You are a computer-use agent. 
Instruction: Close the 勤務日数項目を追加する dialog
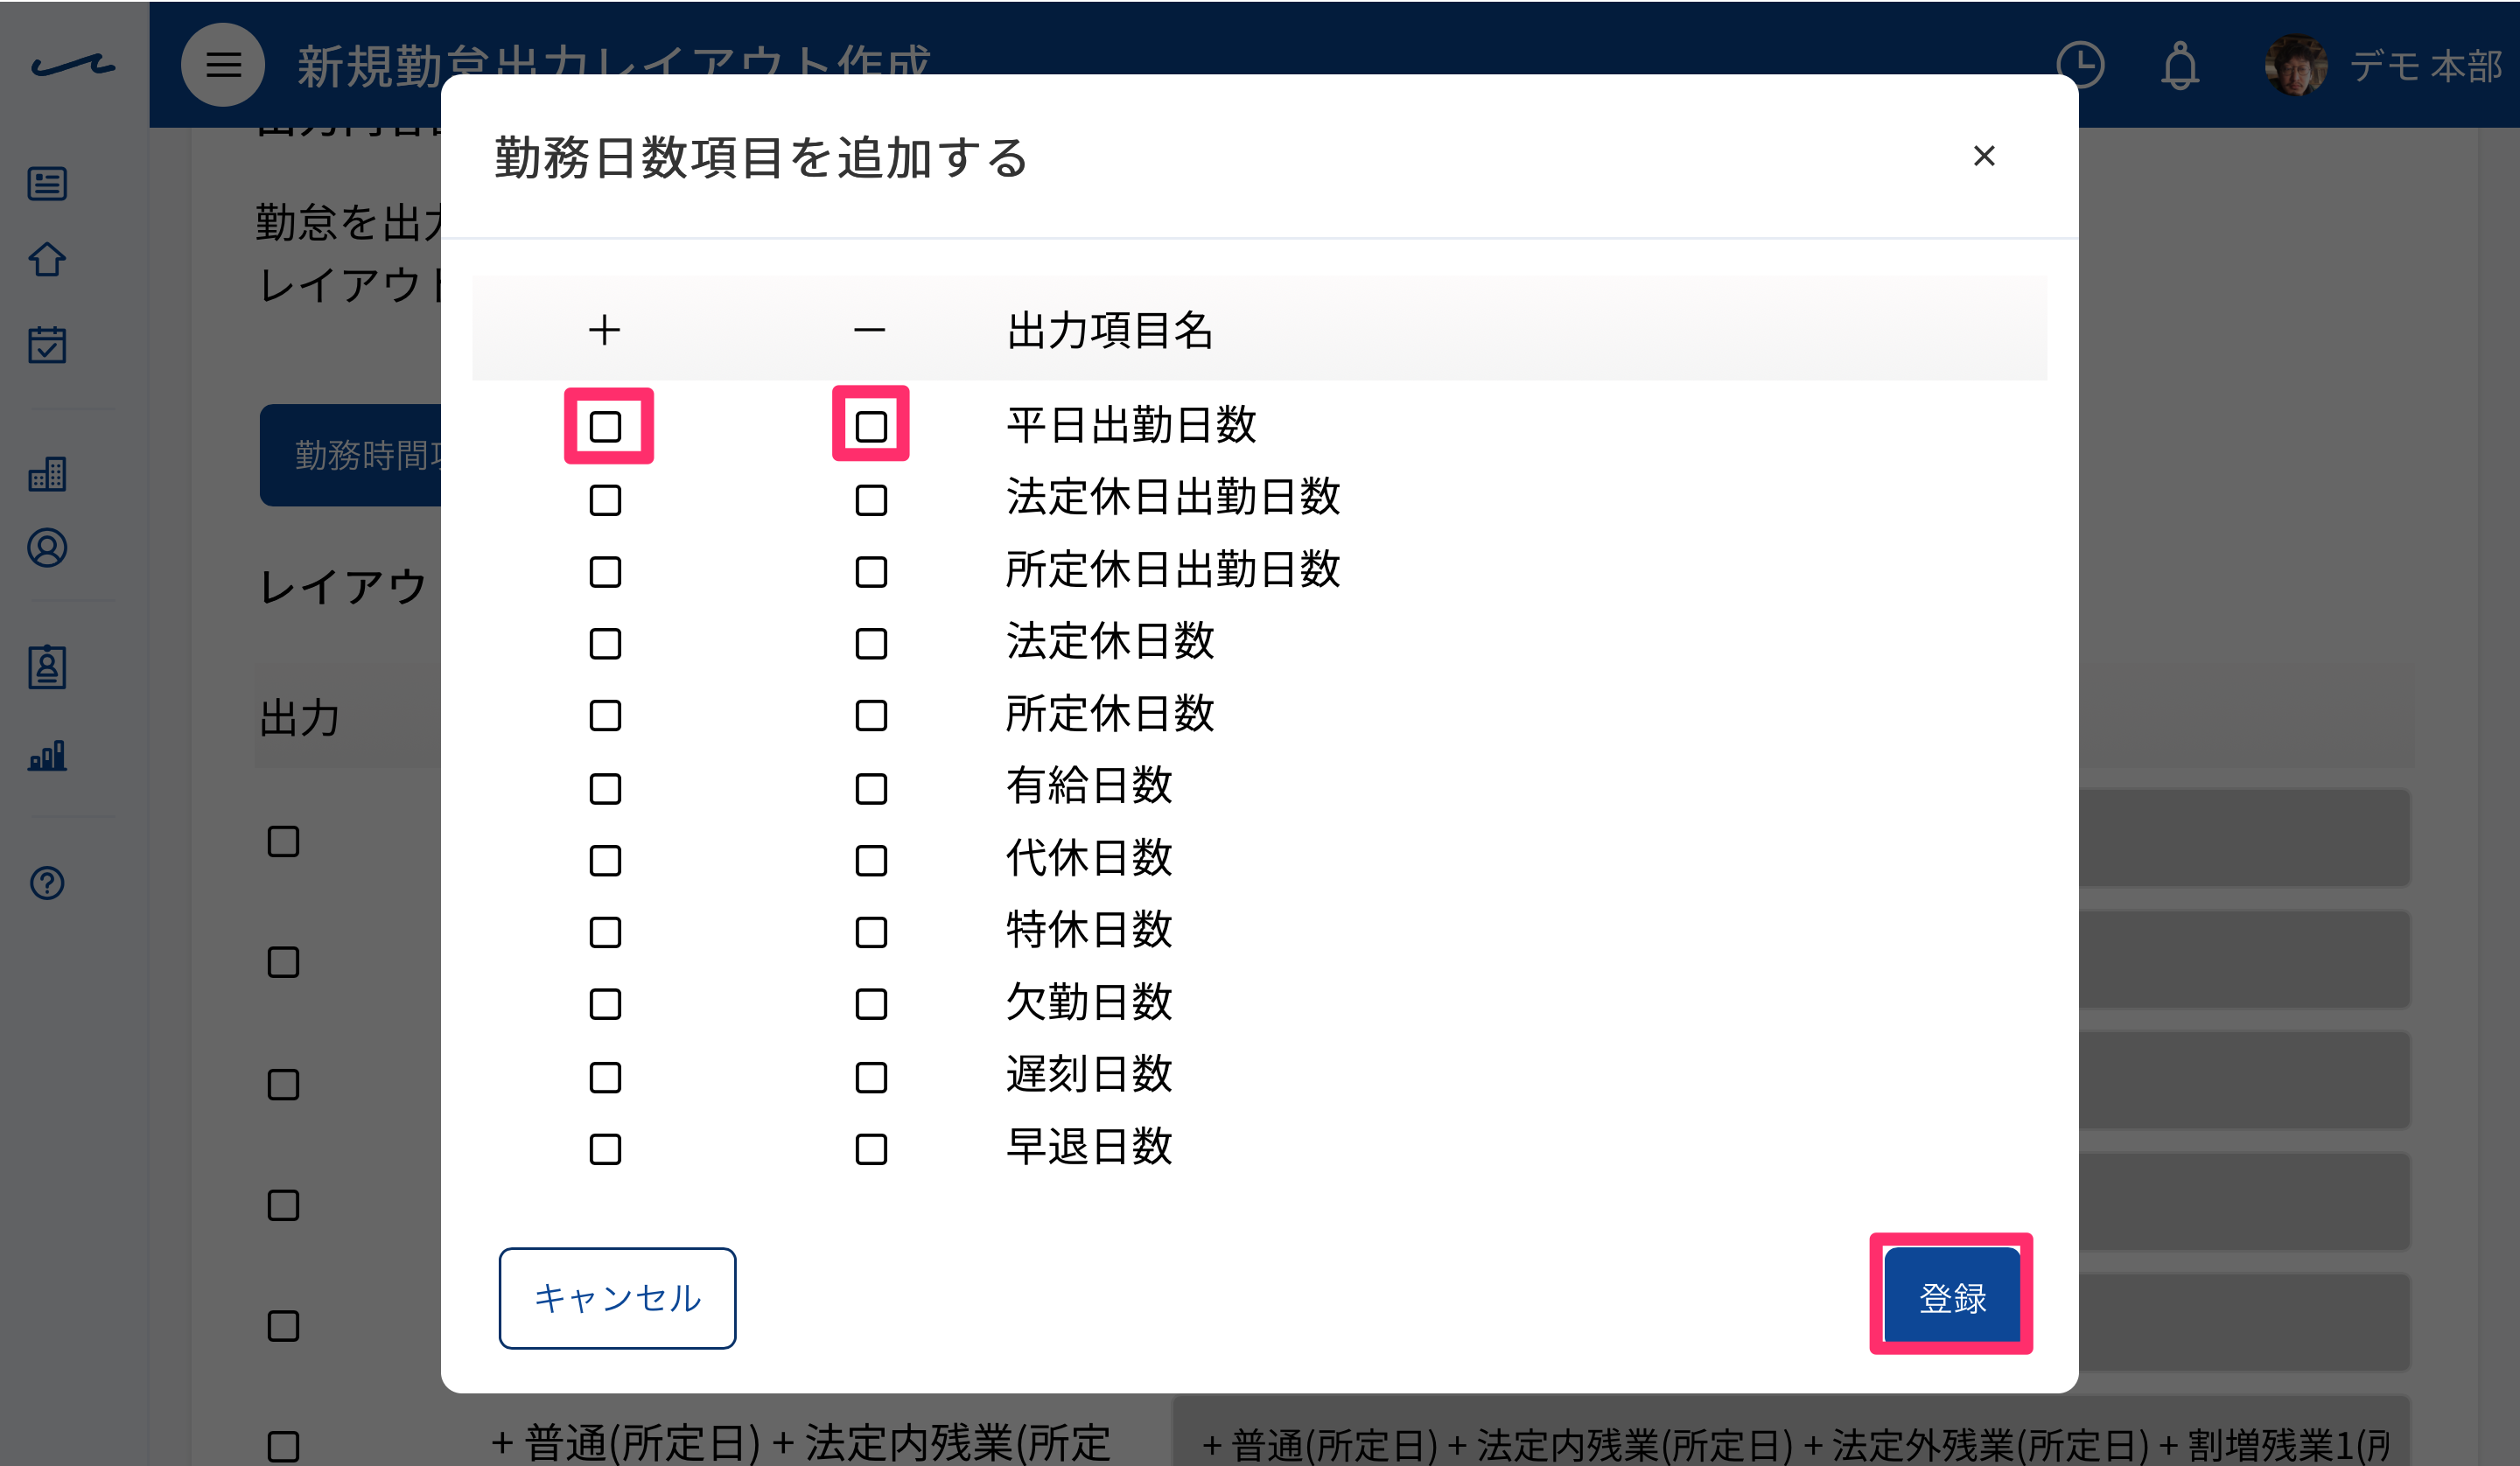coord(1984,156)
